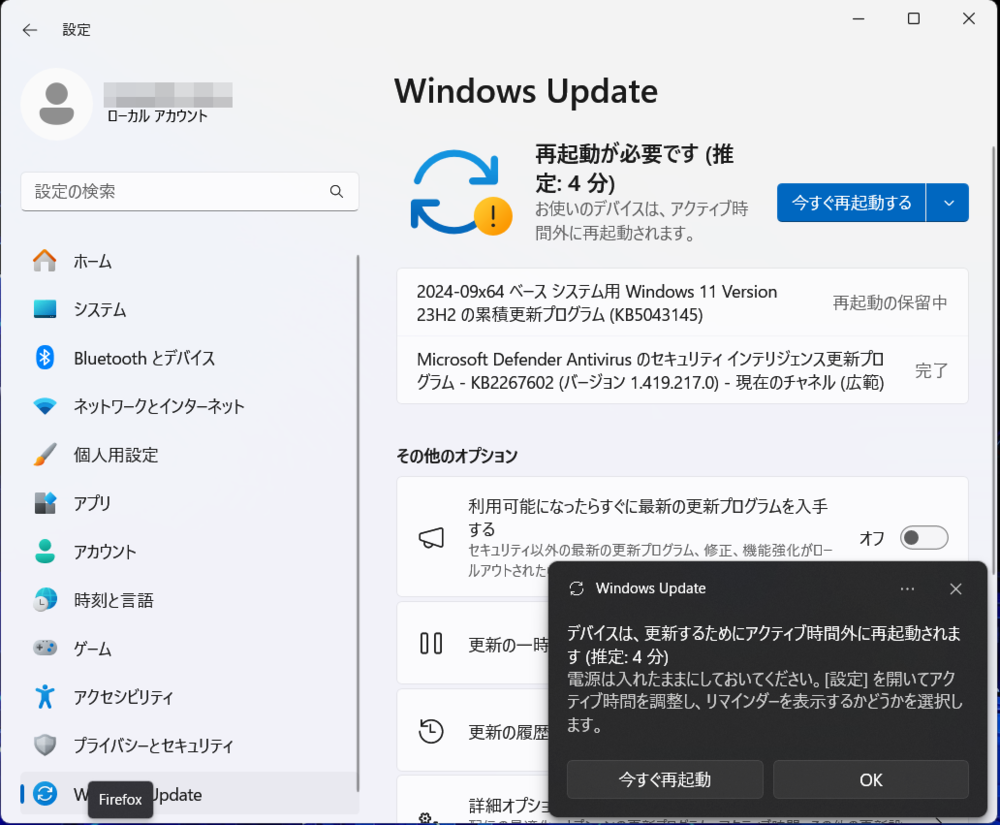1000x825 pixels.
Task: Click the Windows Update sidebar sync icon
Action: 45,794
